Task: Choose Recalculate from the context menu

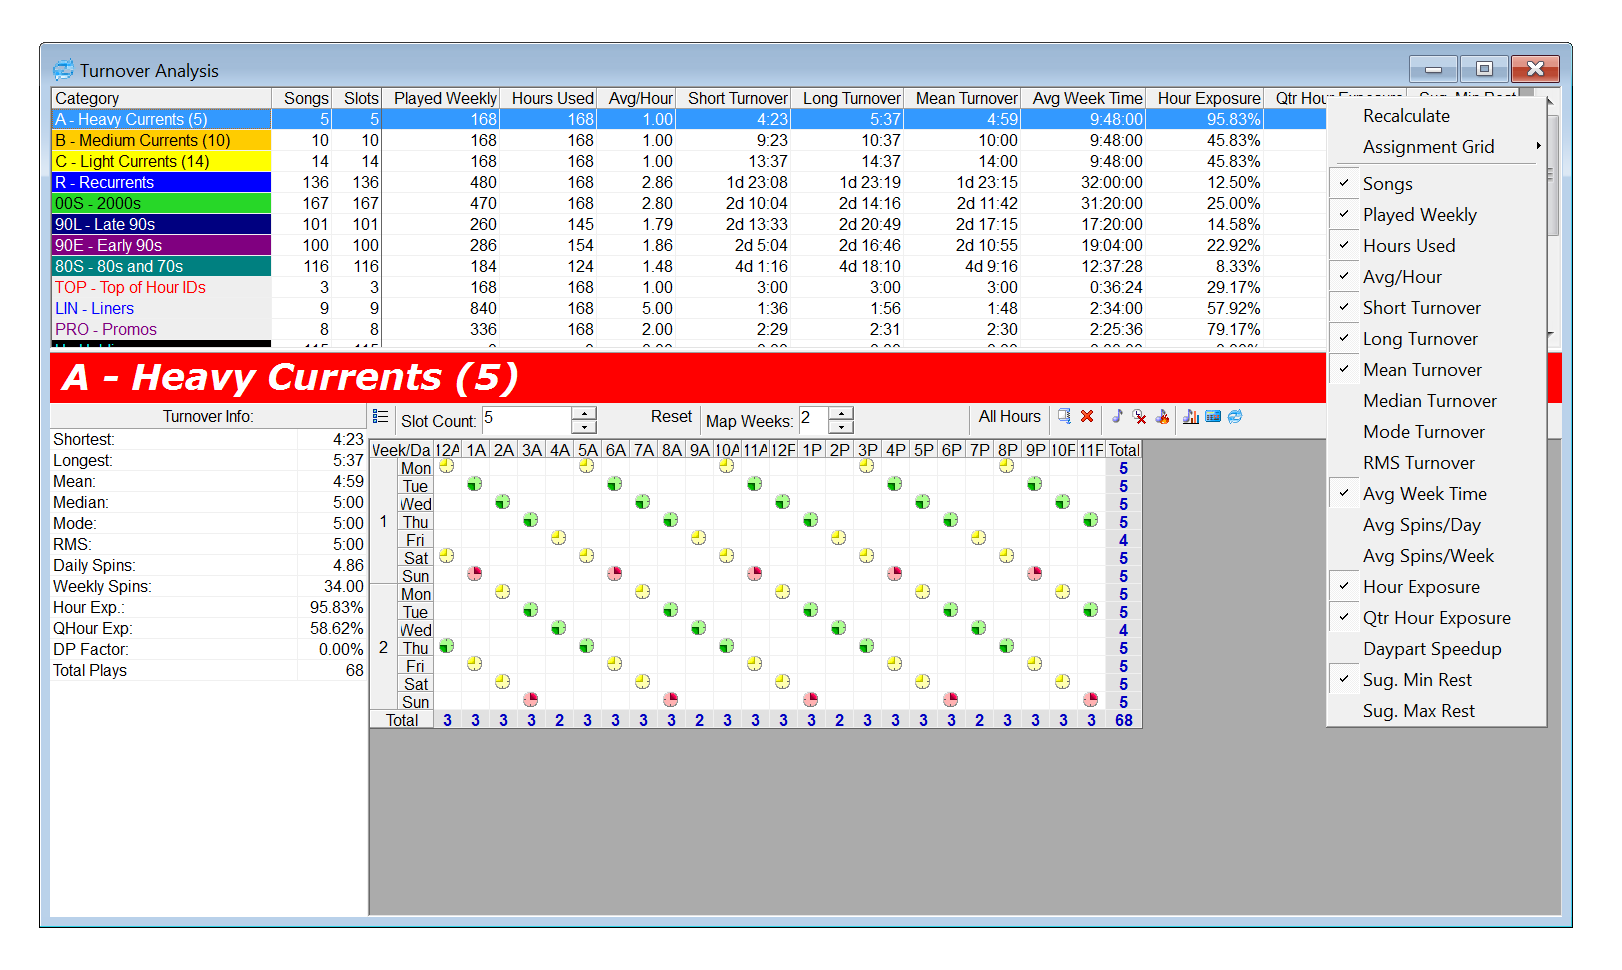Action: [x=1405, y=116]
